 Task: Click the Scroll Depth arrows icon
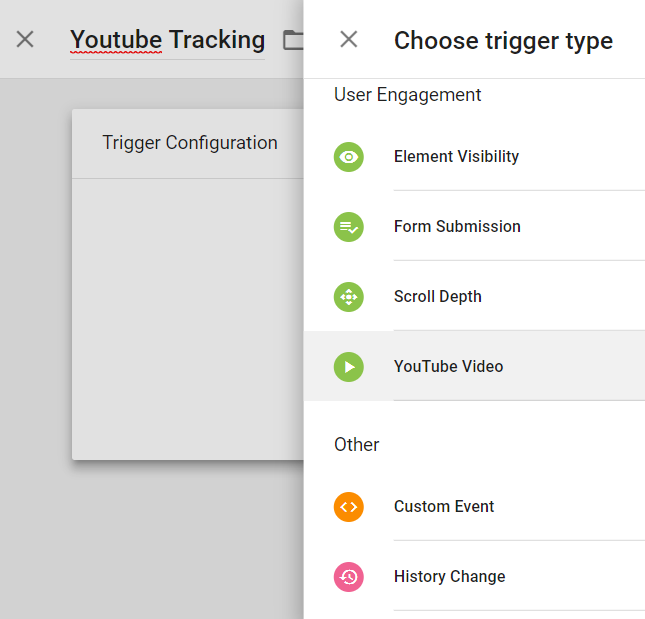click(348, 297)
